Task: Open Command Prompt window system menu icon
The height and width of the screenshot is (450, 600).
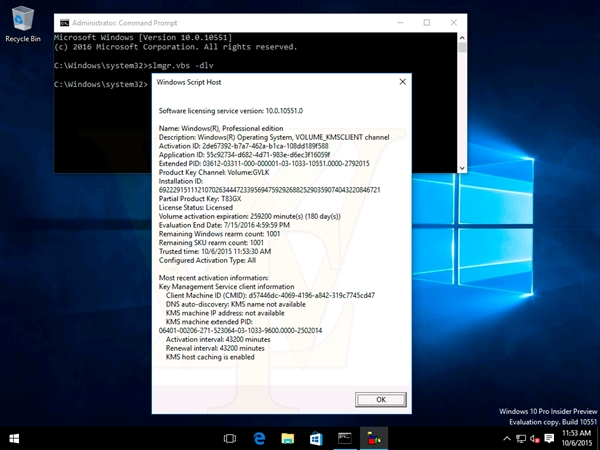Action: pos(65,21)
